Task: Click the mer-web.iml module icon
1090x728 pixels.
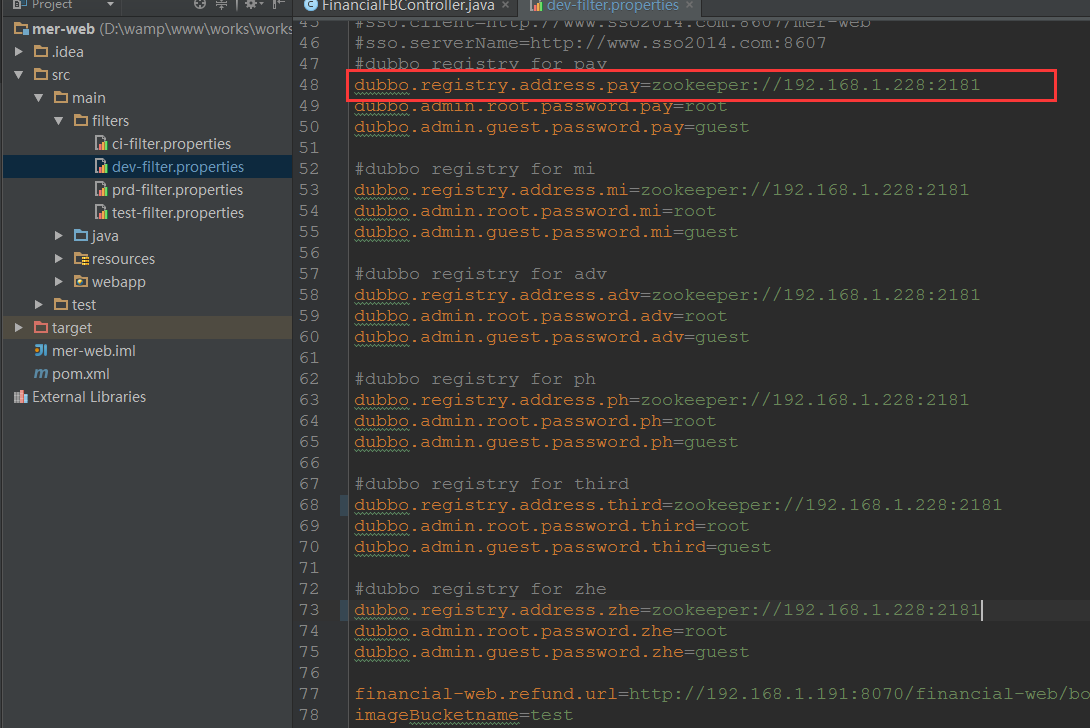Action: point(41,350)
